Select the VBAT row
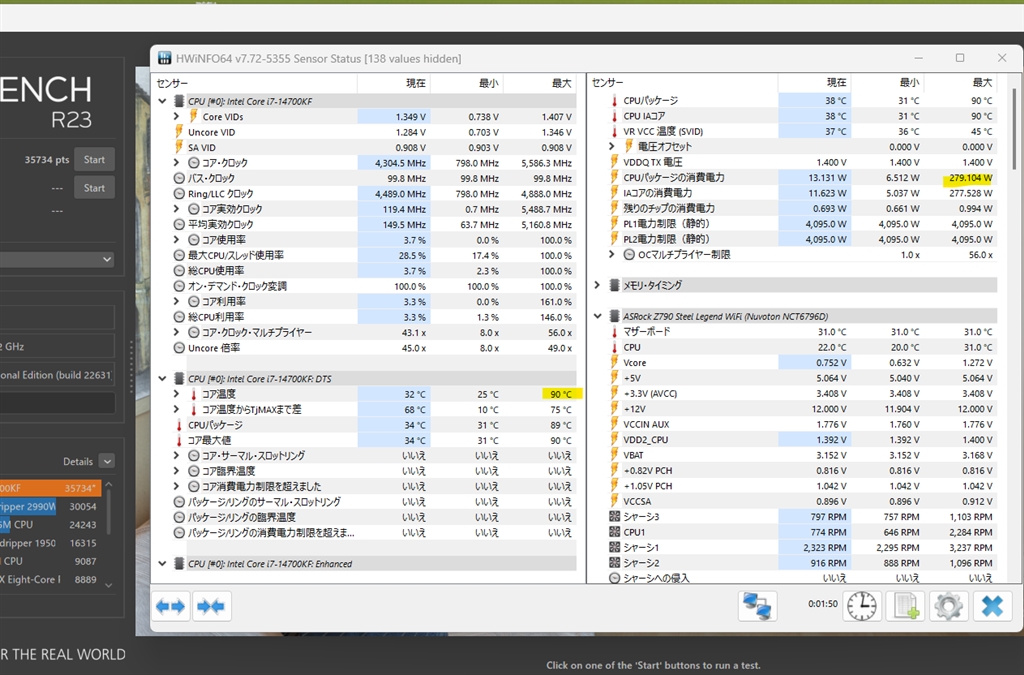Image resolution: width=1024 pixels, height=675 pixels. tap(801, 455)
